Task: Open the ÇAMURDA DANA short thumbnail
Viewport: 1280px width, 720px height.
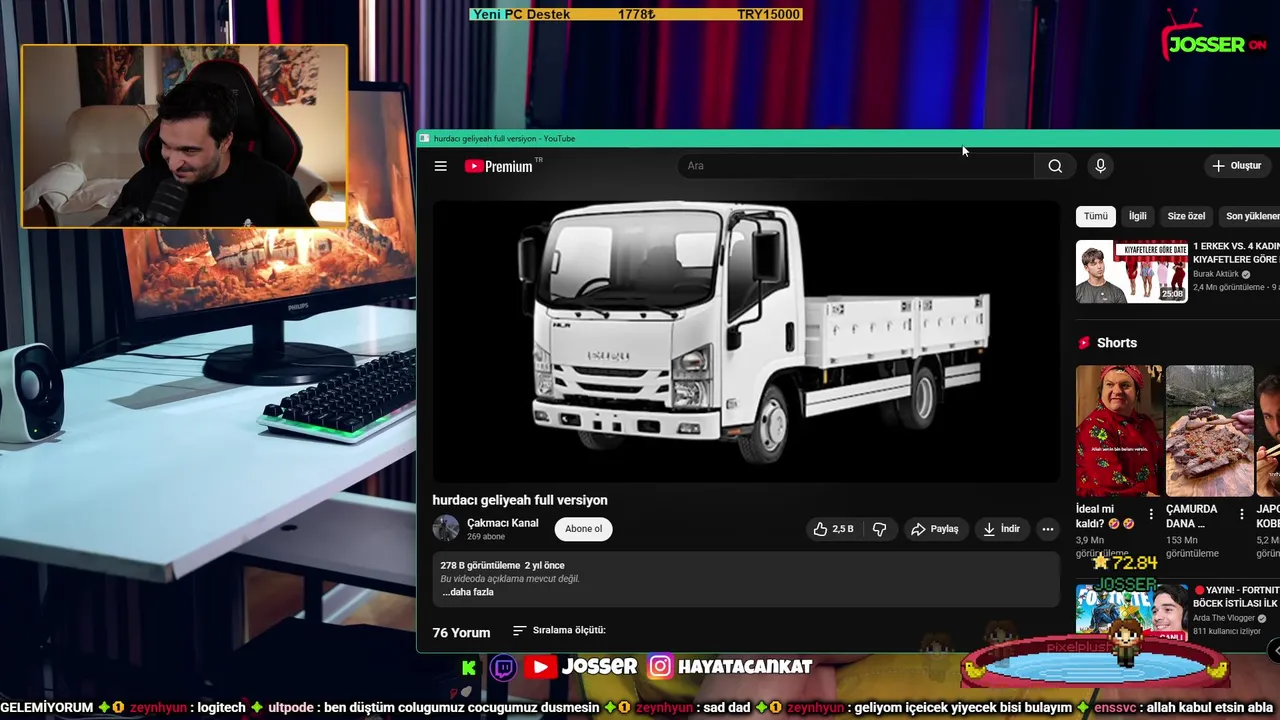Action: [1209, 431]
